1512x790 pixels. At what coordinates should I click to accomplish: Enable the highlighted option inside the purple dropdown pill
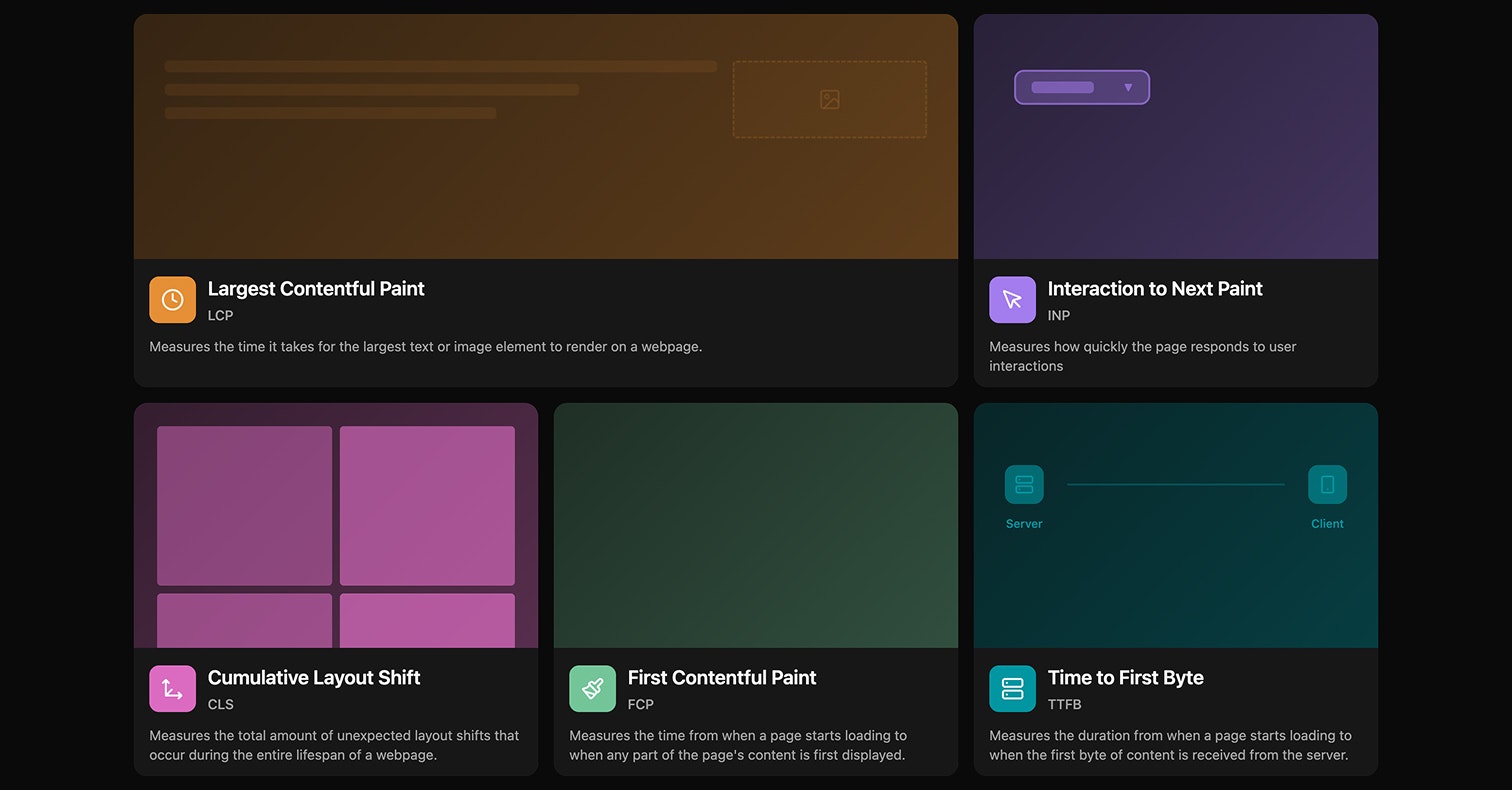[x=1062, y=87]
